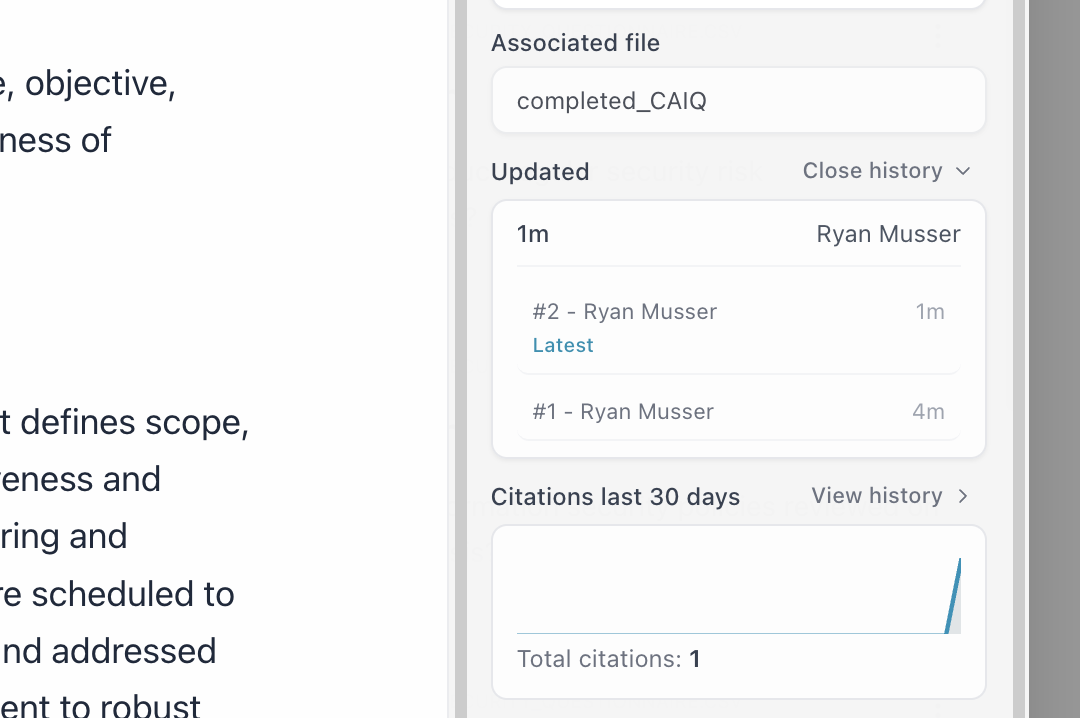This screenshot has height=718, width=1080.
Task: Click the Latest version label
Action: tap(563, 344)
